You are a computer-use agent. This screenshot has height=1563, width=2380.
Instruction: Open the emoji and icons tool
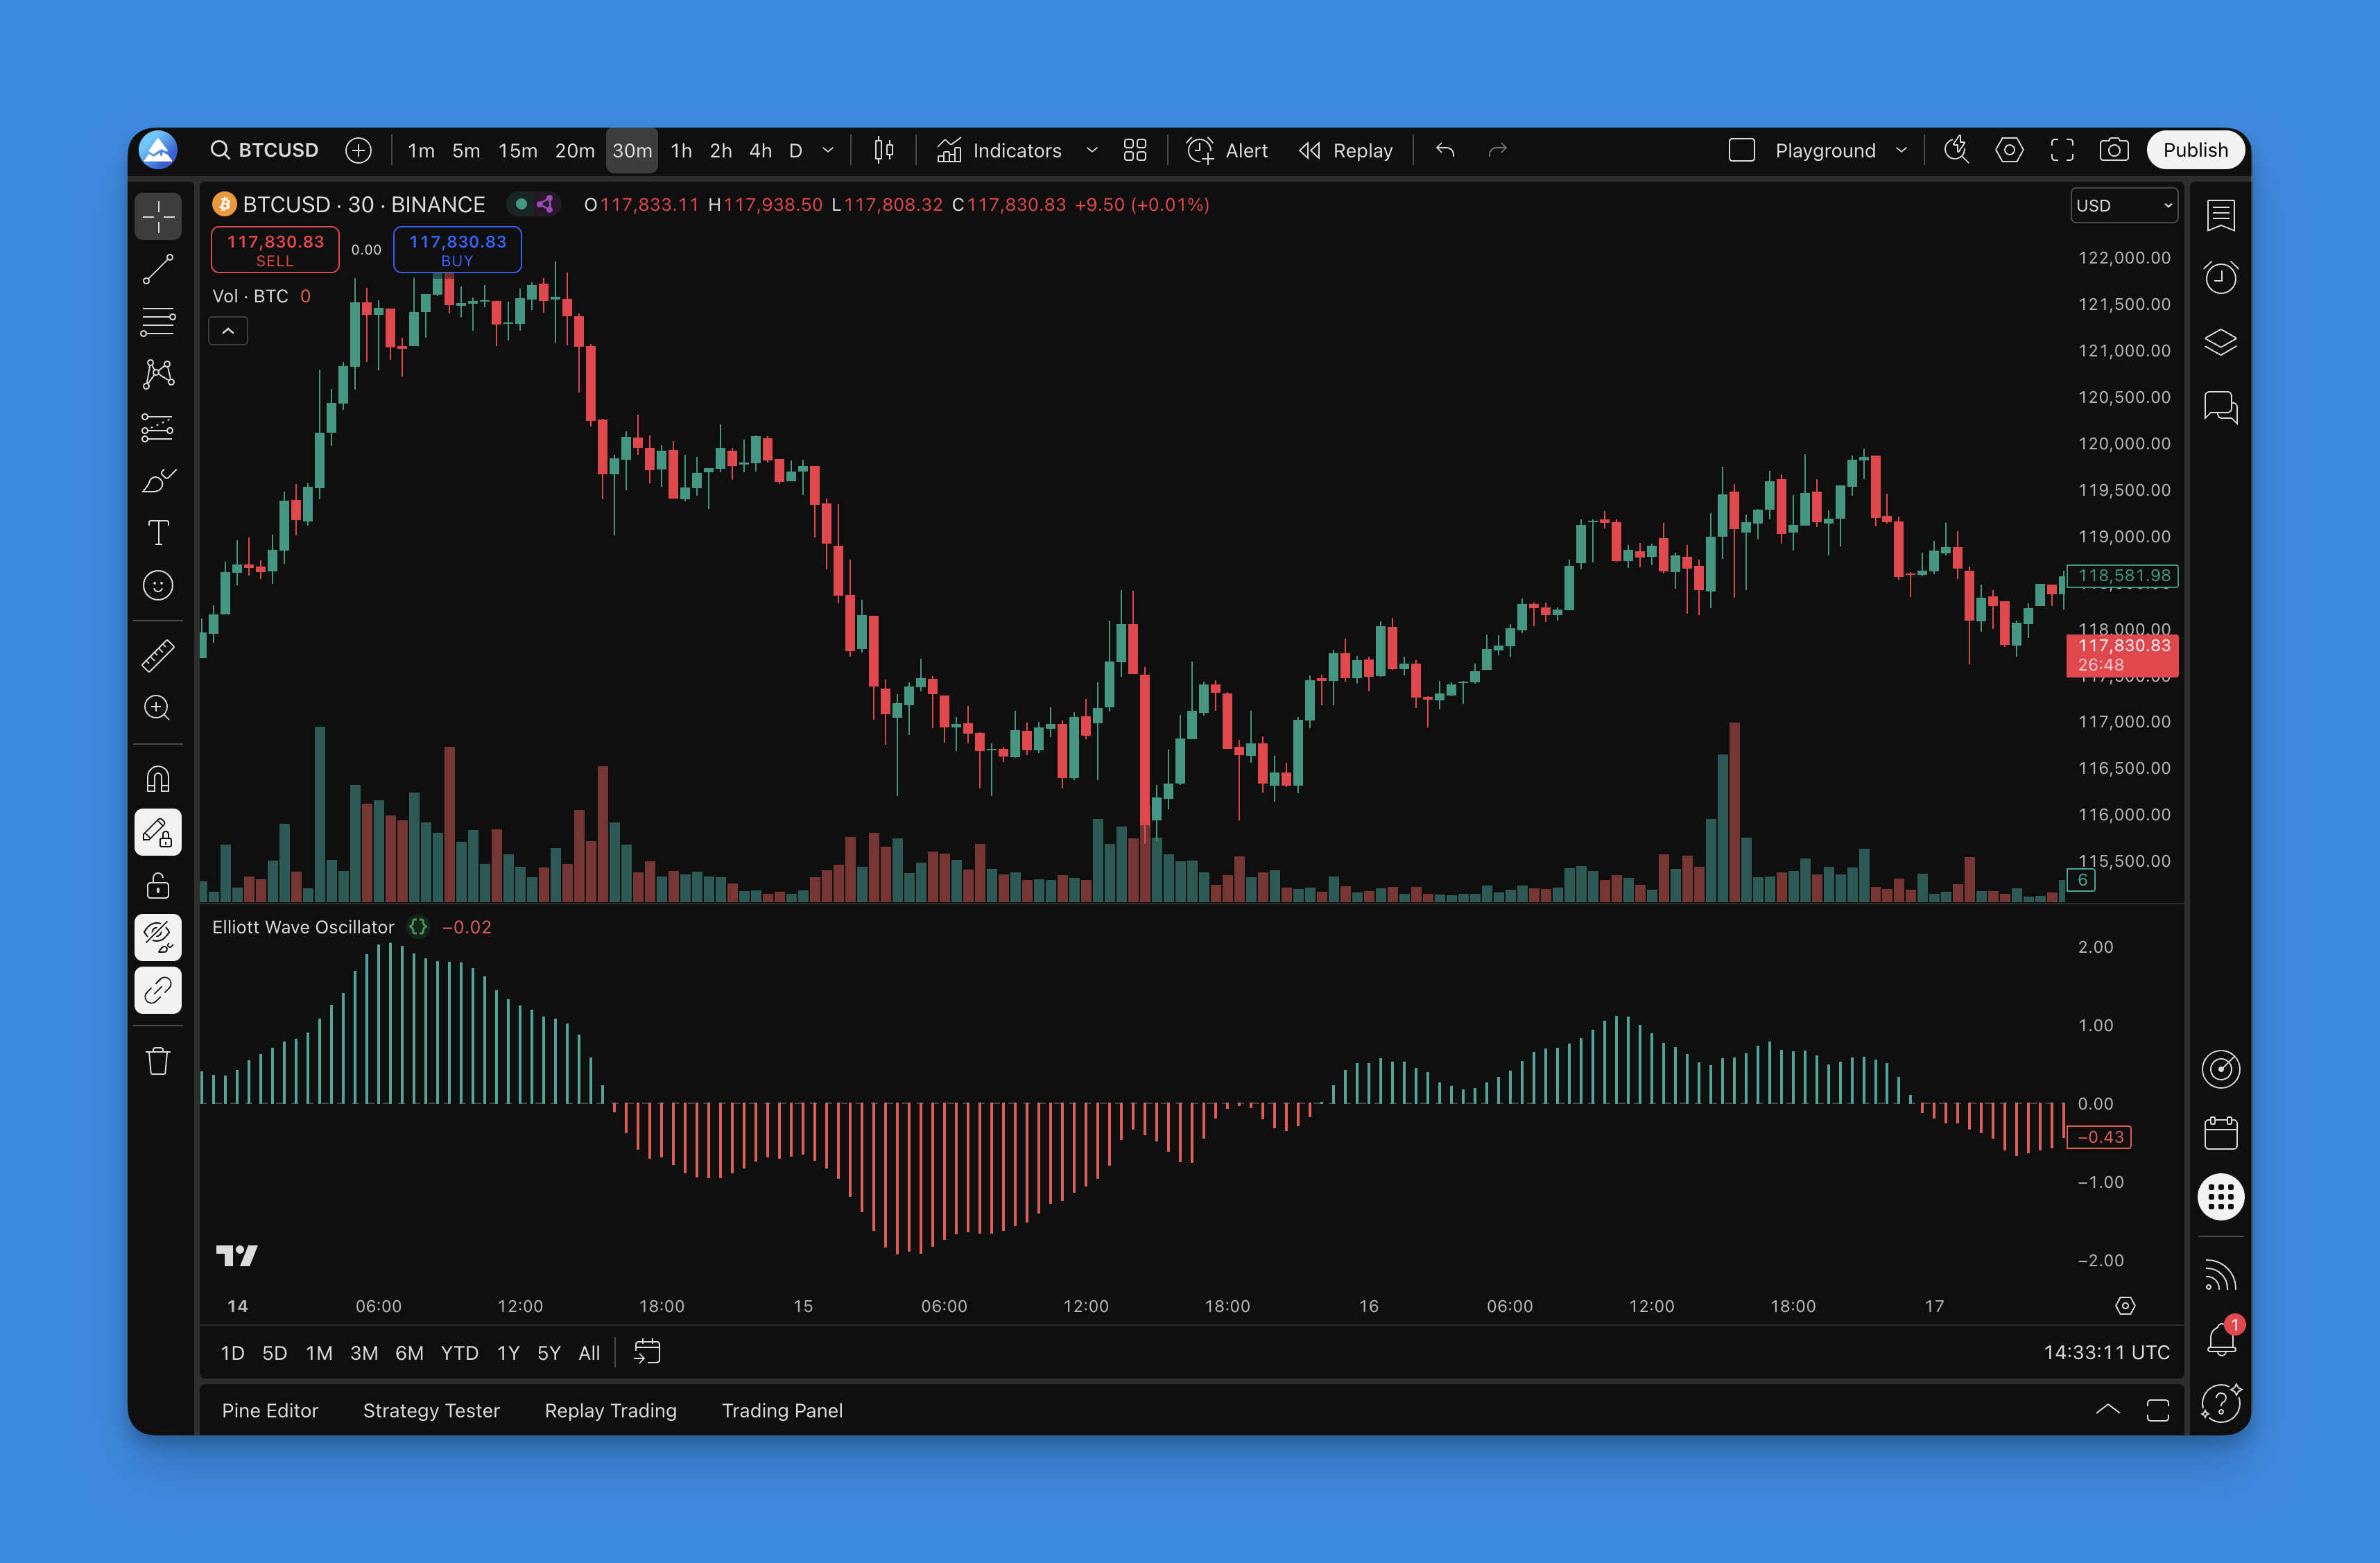click(158, 586)
